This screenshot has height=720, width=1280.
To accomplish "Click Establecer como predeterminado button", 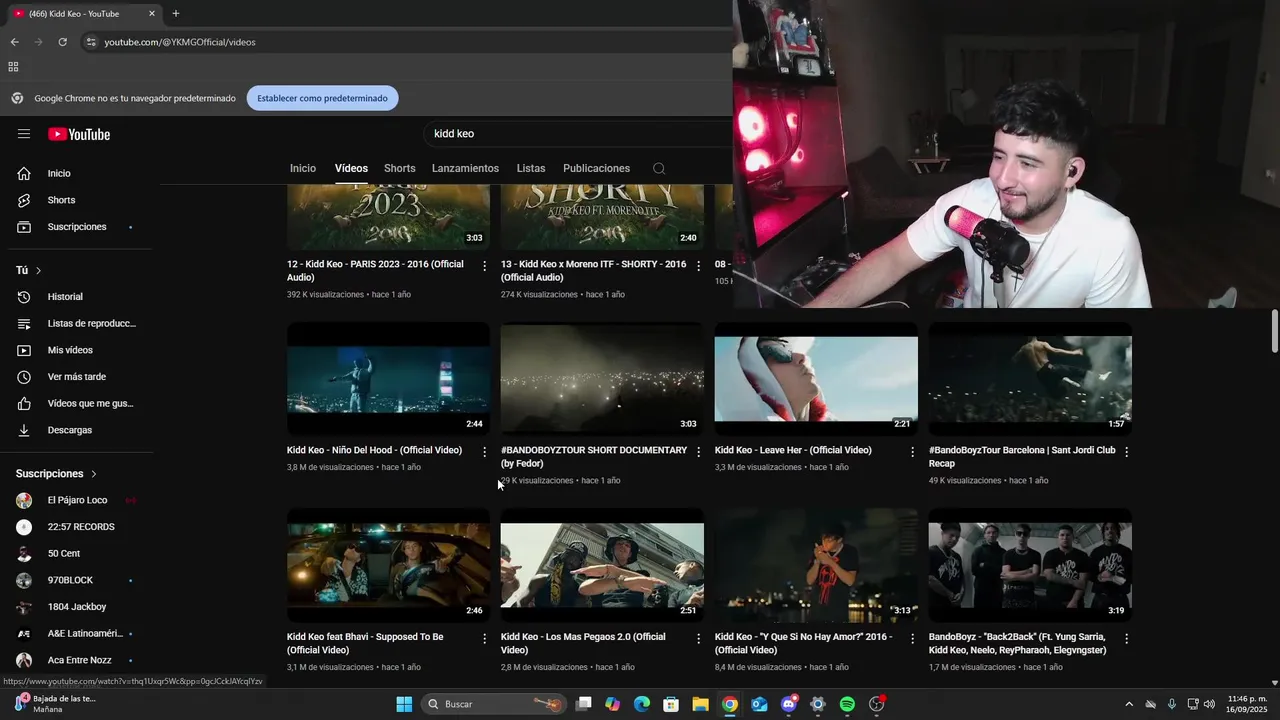I will (x=323, y=98).
